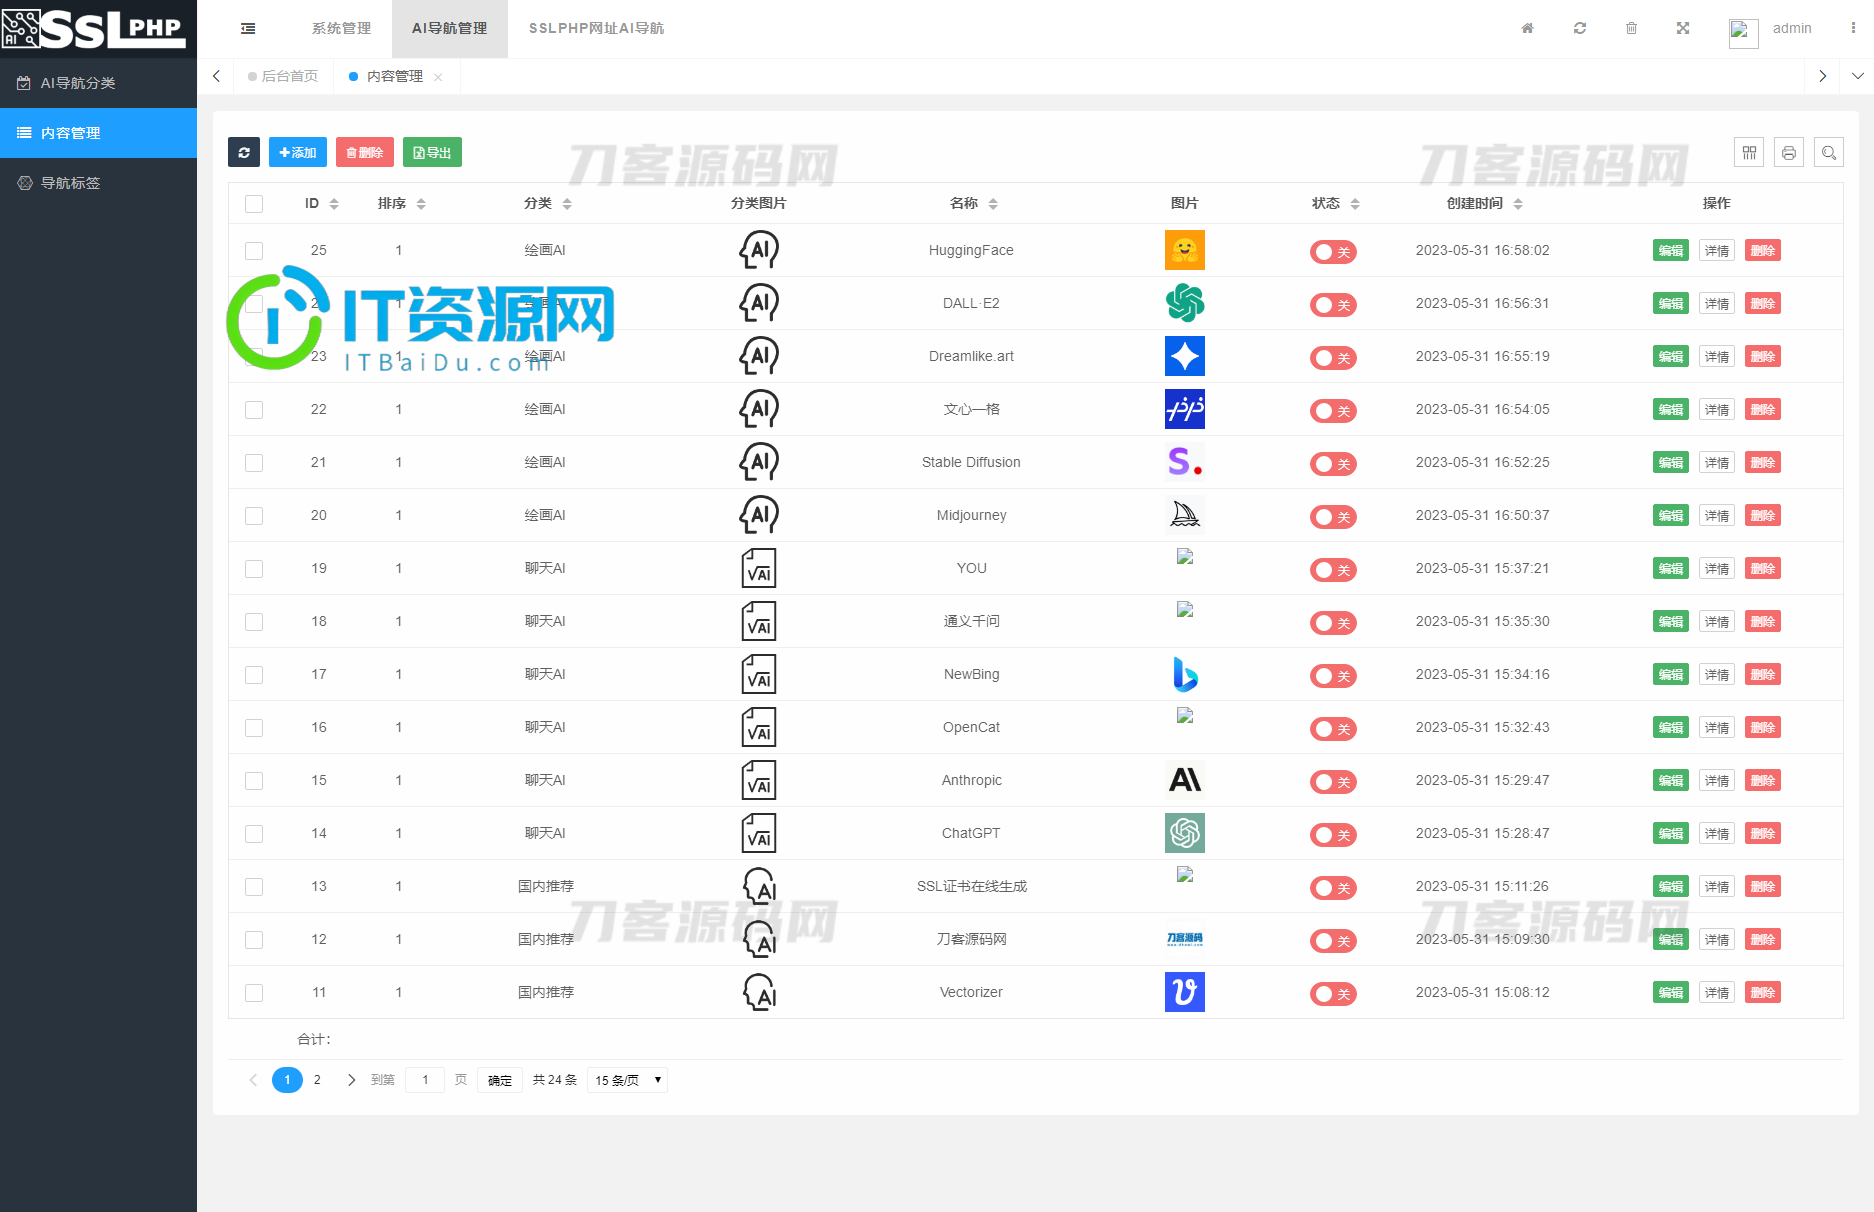Open the SSLPHP网址AI导航 top menu
The width and height of the screenshot is (1874, 1212).
click(x=596, y=28)
